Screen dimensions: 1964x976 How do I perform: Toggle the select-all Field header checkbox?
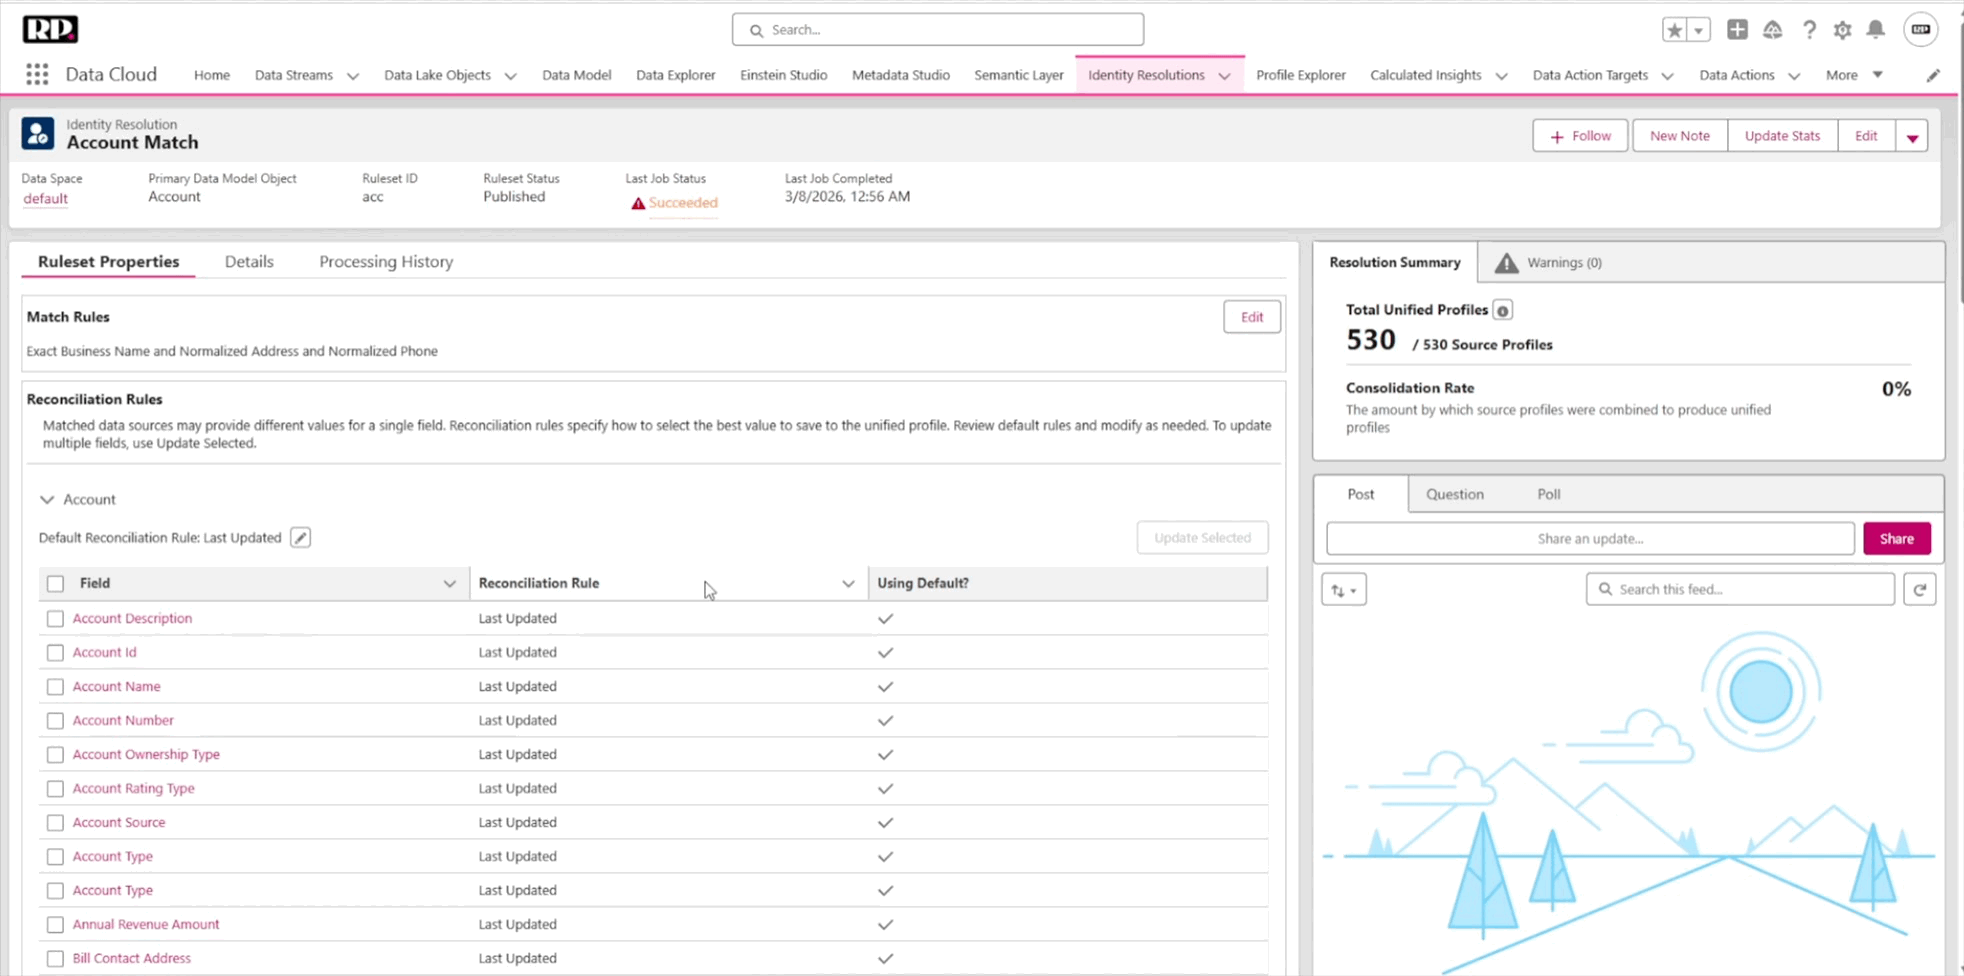[x=55, y=584]
